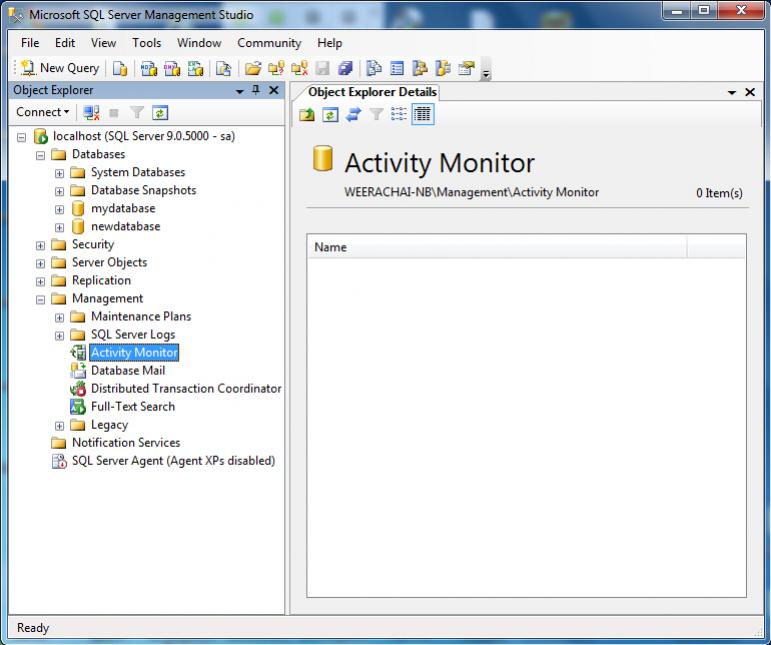771x645 pixels.
Task: Click the Save All icon
Action: pos(345,68)
